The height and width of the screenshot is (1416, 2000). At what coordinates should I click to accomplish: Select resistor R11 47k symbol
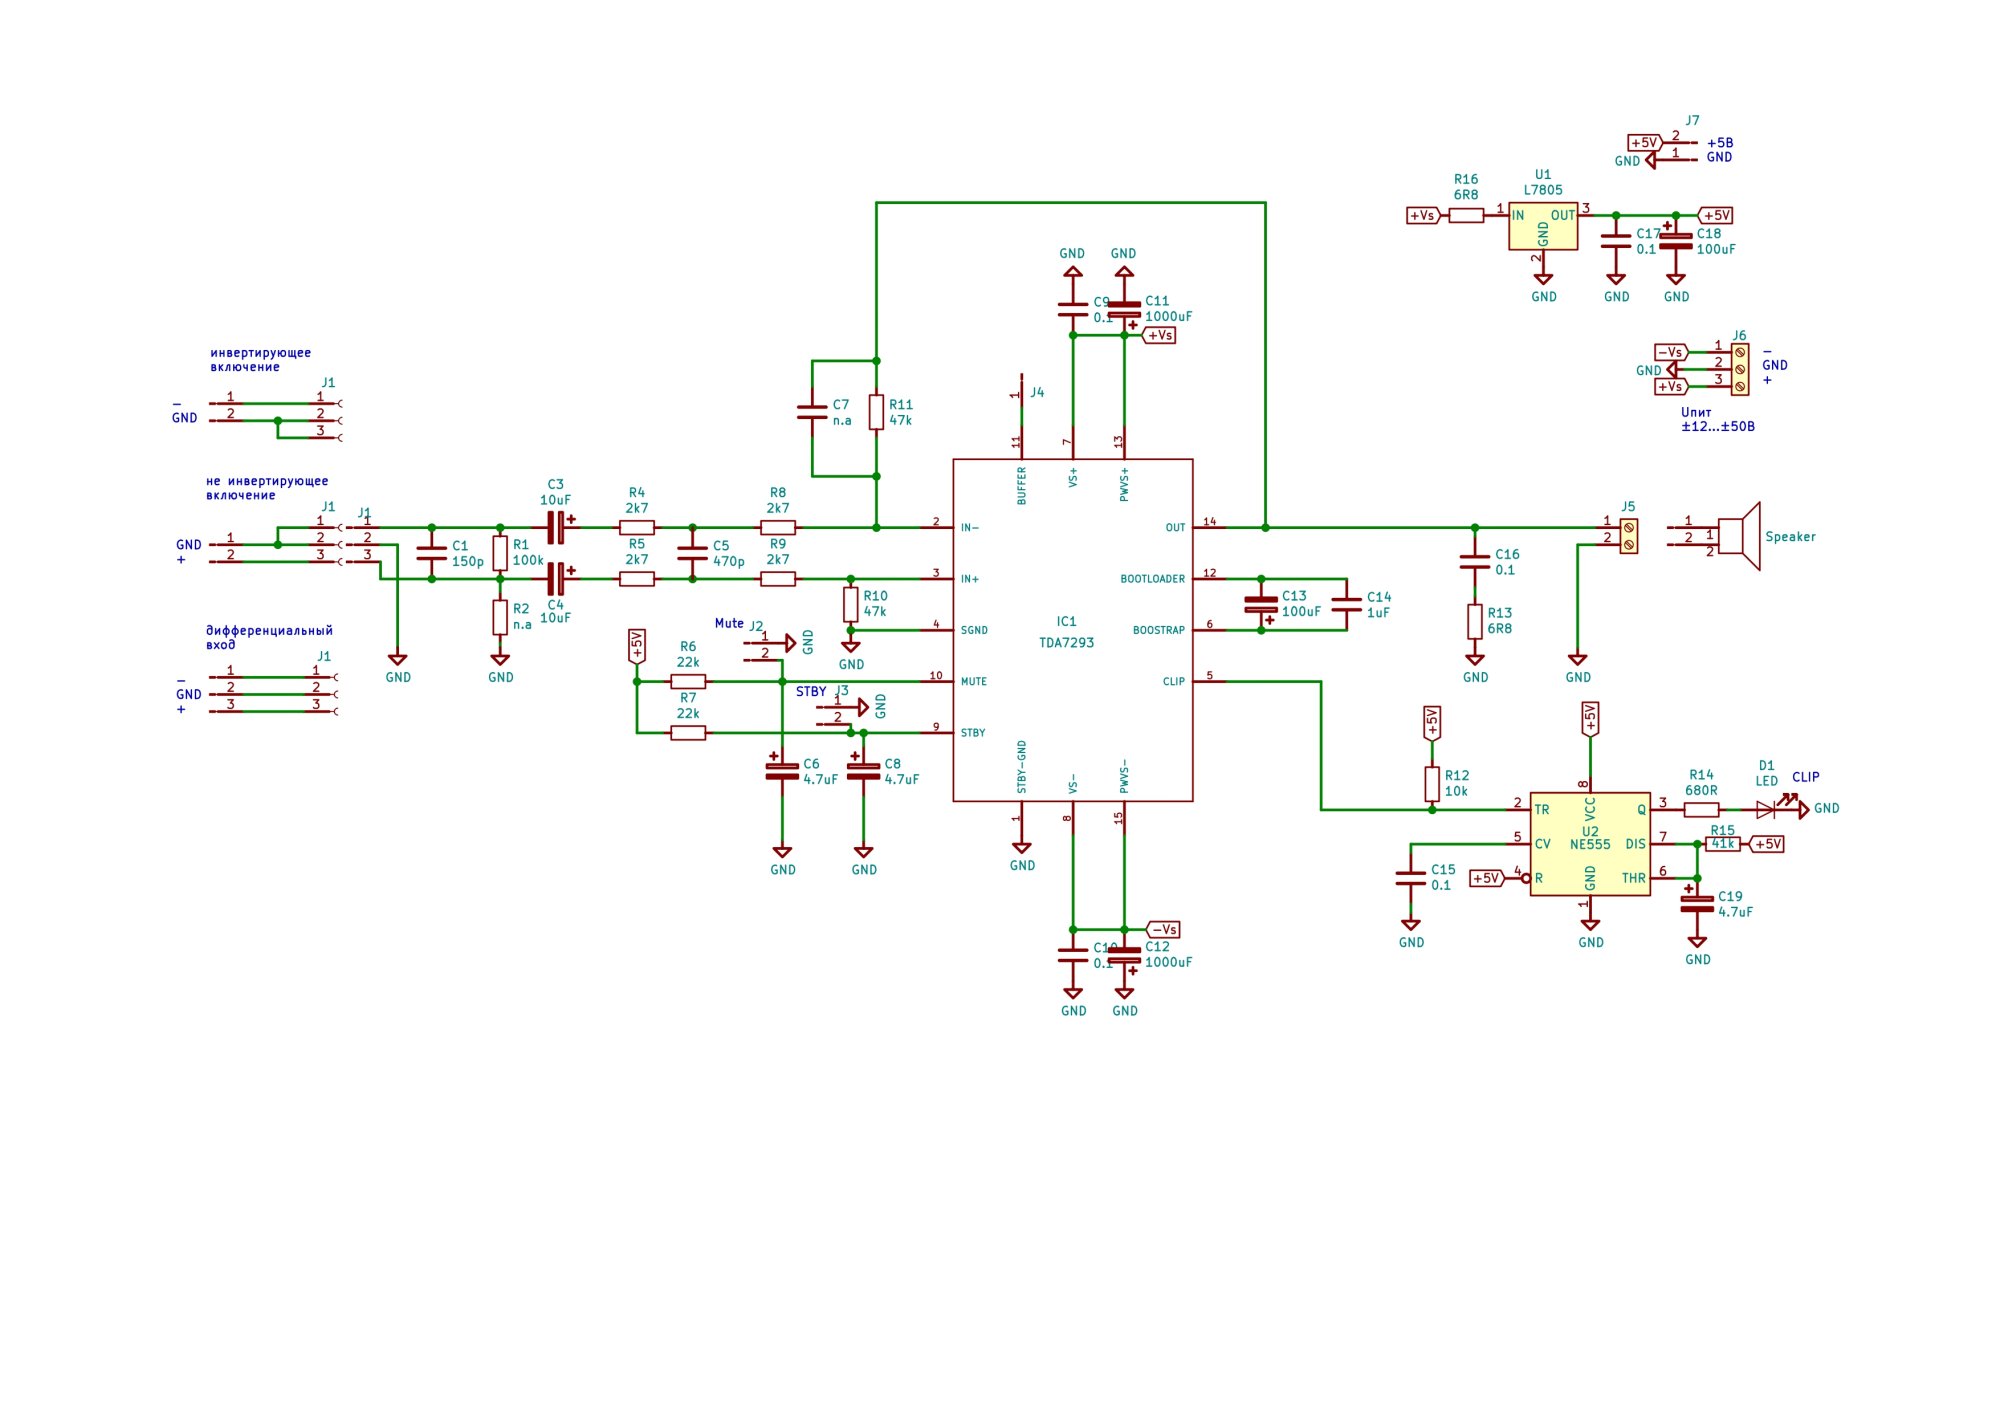point(876,412)
